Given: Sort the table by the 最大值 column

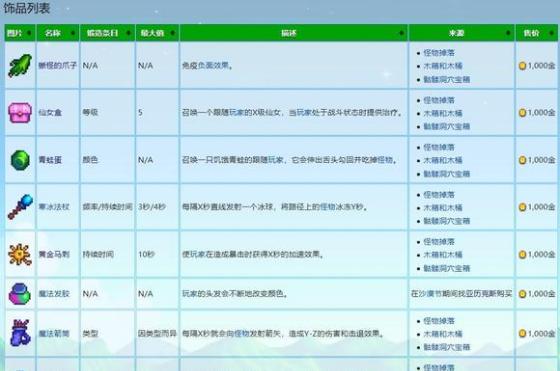Looking at the screenshot, I should (157, 33).
